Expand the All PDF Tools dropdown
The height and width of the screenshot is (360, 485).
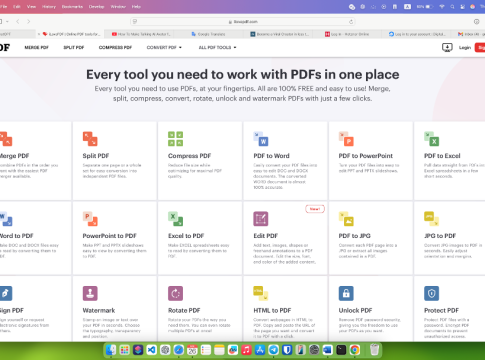[x=217, y=48]
